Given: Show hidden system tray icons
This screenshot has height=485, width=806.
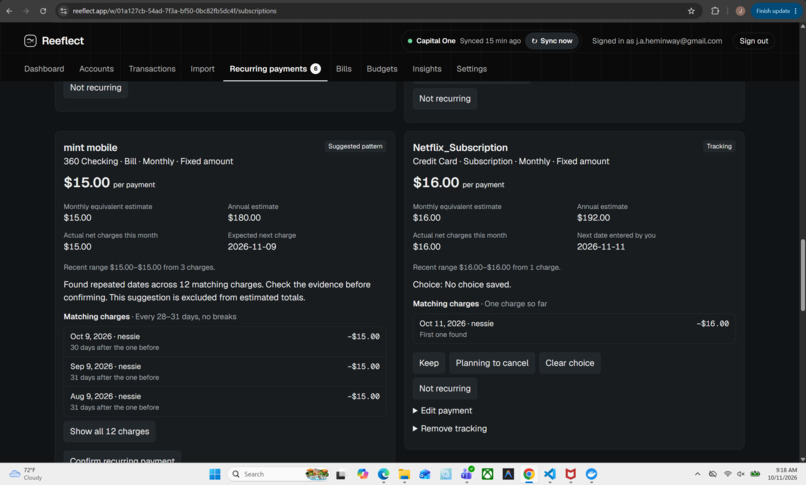Looking at the screenshot, I should (698, 474).
